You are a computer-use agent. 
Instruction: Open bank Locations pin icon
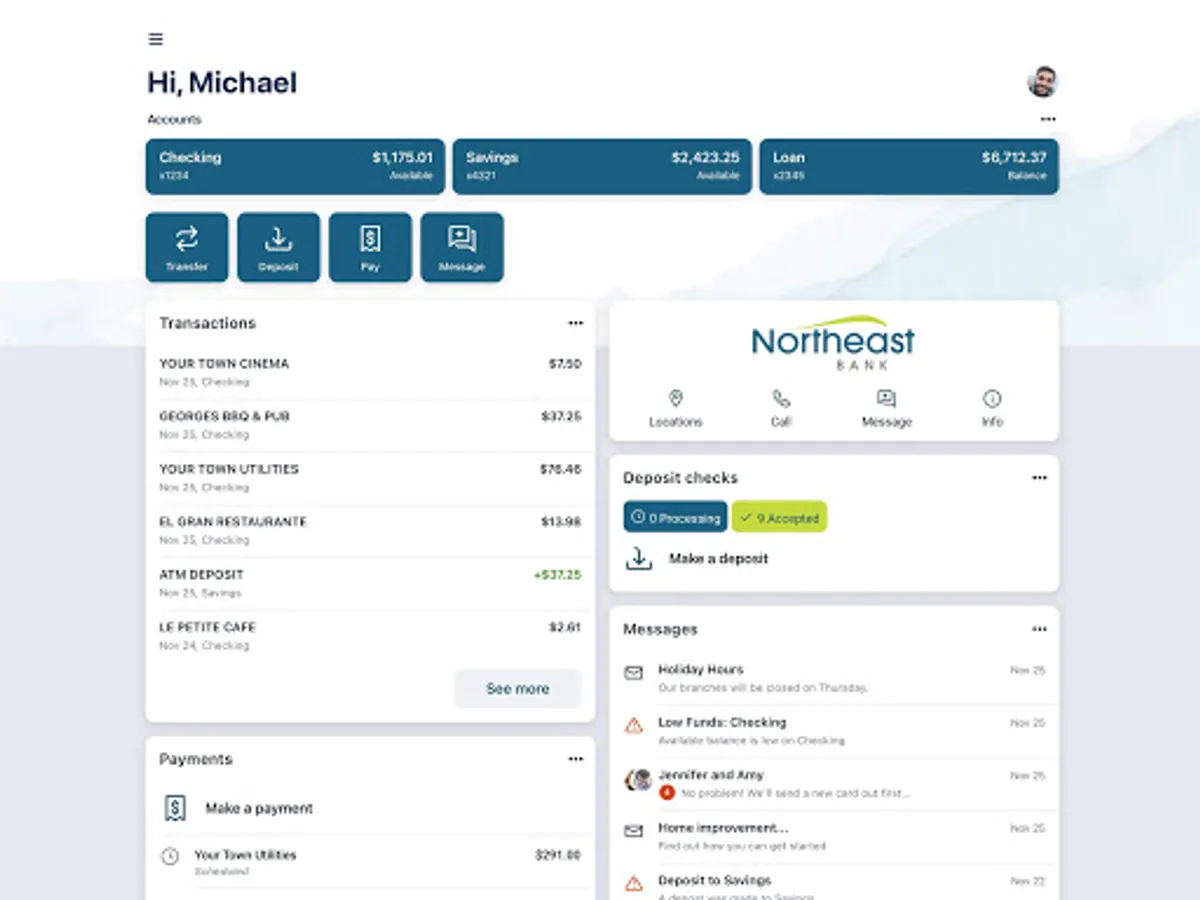(675, 398)
